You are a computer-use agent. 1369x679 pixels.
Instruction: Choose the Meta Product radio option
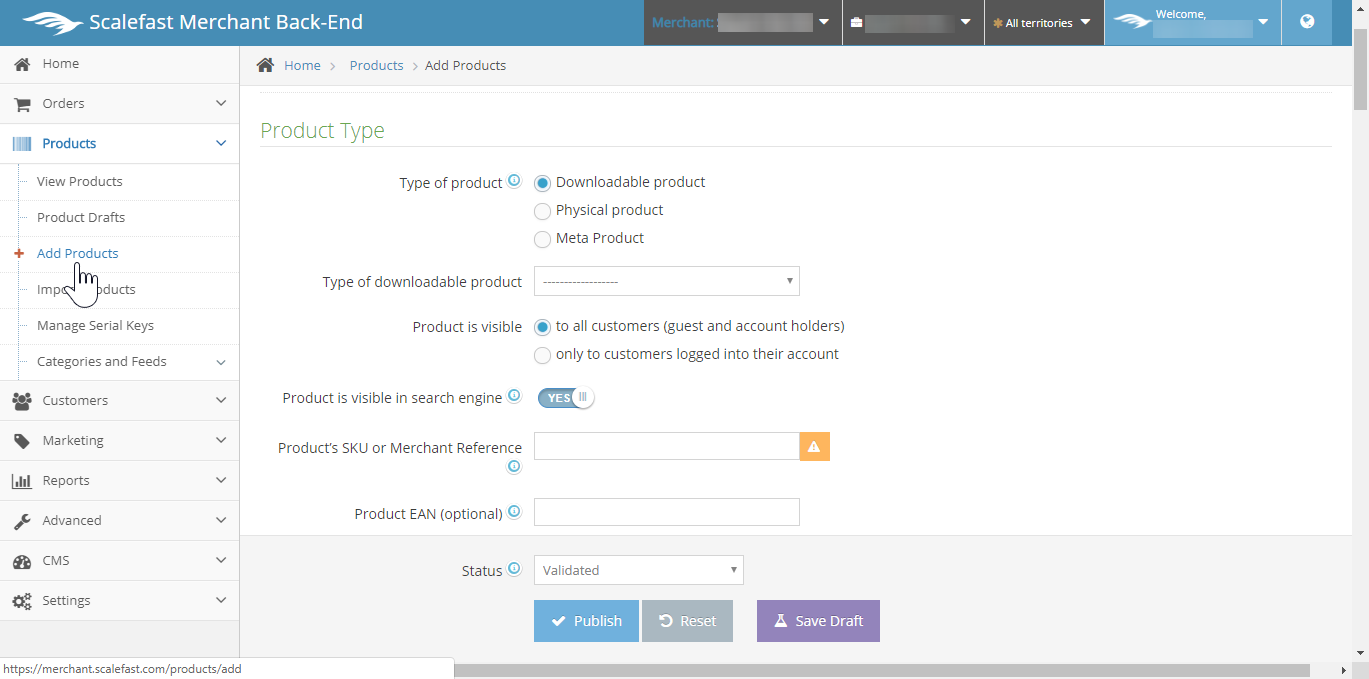542,239
